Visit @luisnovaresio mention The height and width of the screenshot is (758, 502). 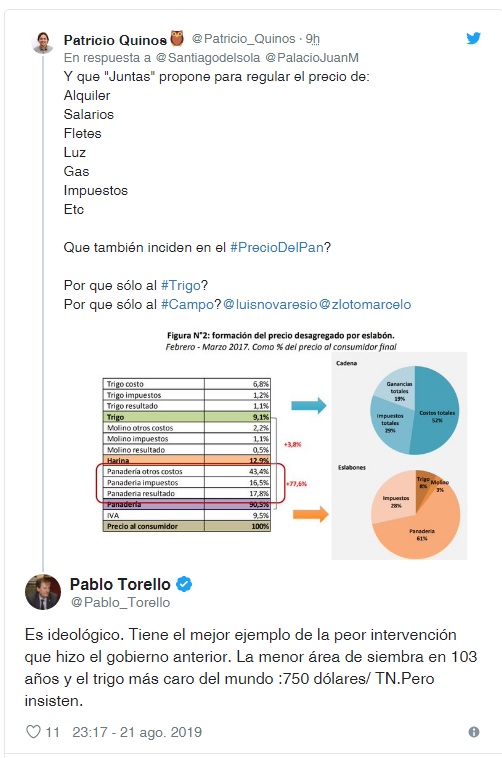[x=270, y=305]
